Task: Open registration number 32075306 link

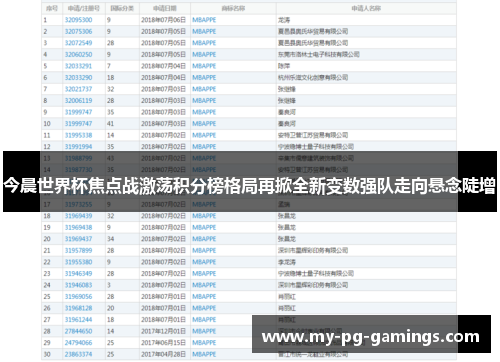Action: coord(78,32)
